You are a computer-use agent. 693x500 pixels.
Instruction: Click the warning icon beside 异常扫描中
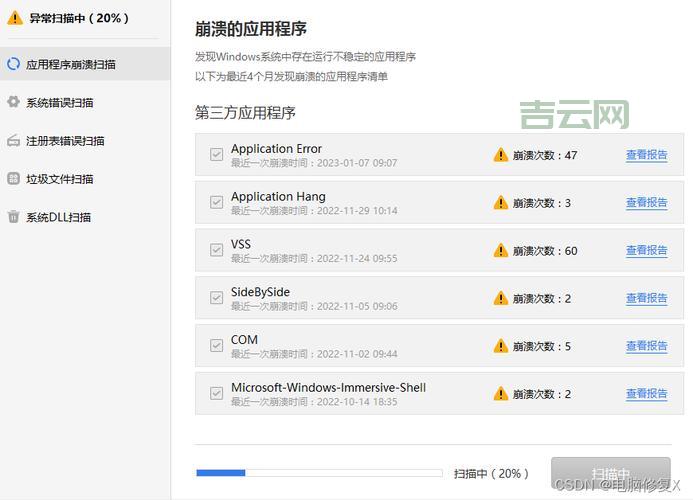(15, 18)
